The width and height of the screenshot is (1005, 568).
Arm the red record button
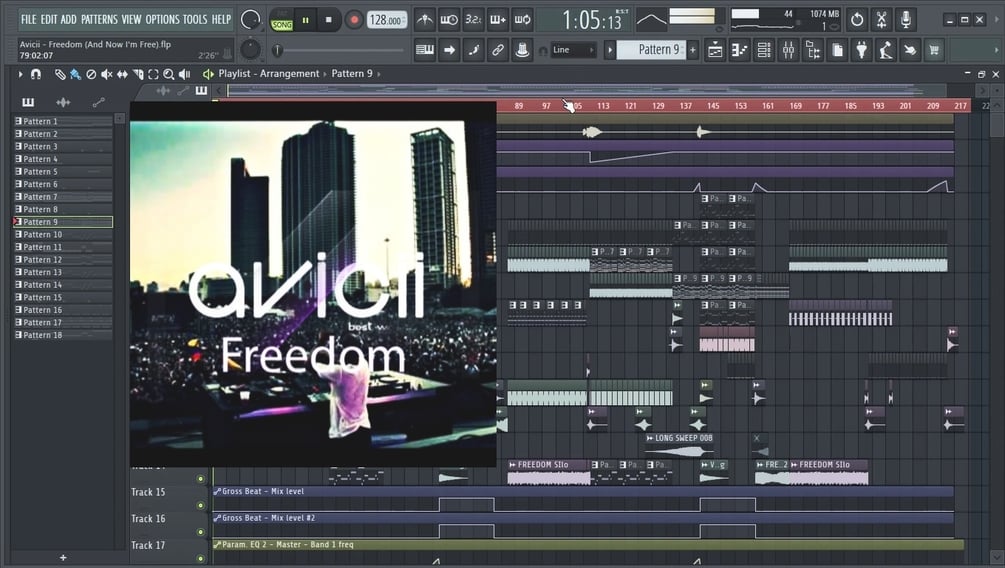(x=353, y=21)
